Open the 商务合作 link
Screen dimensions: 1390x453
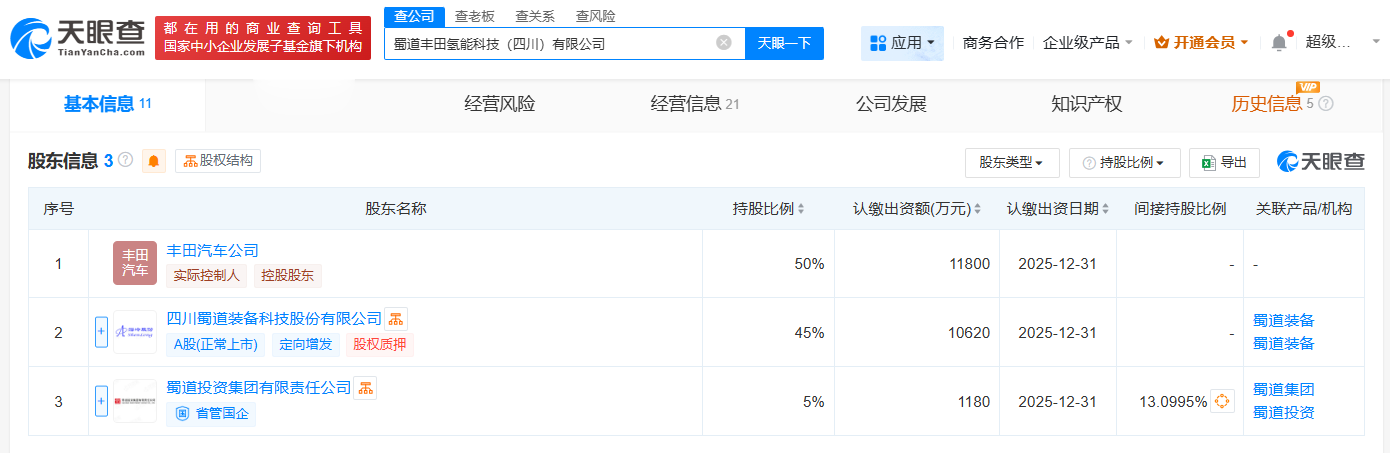coord(993,43)
